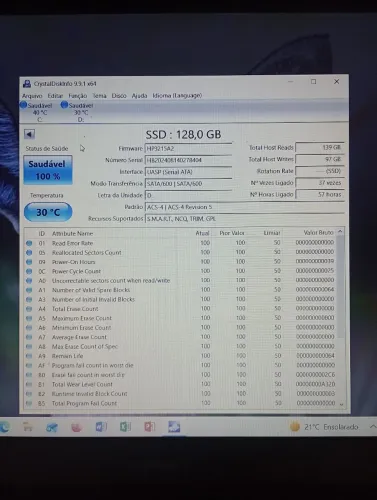Click the Número Serial field

pos(188,160)
